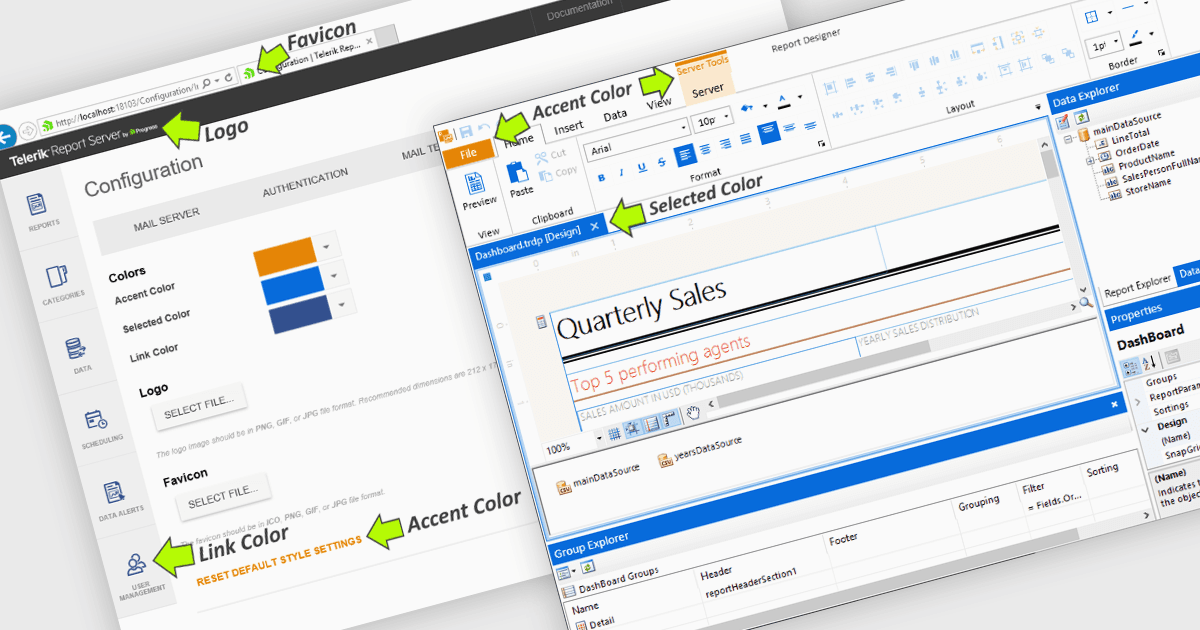Viewport: 1200px width, 630px height.
Task: Switch to the Data ribbon tab
Action: (x=615, y=115)
